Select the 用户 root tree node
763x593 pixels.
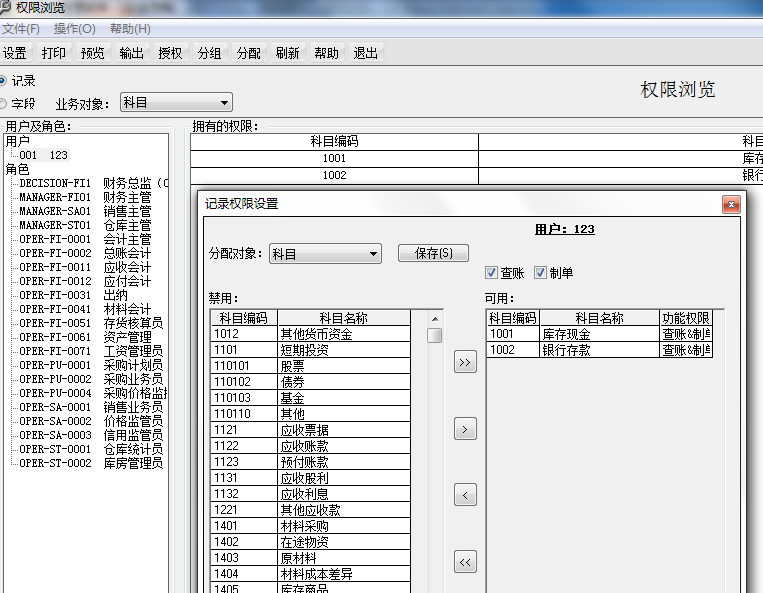[x=18, y=141]
